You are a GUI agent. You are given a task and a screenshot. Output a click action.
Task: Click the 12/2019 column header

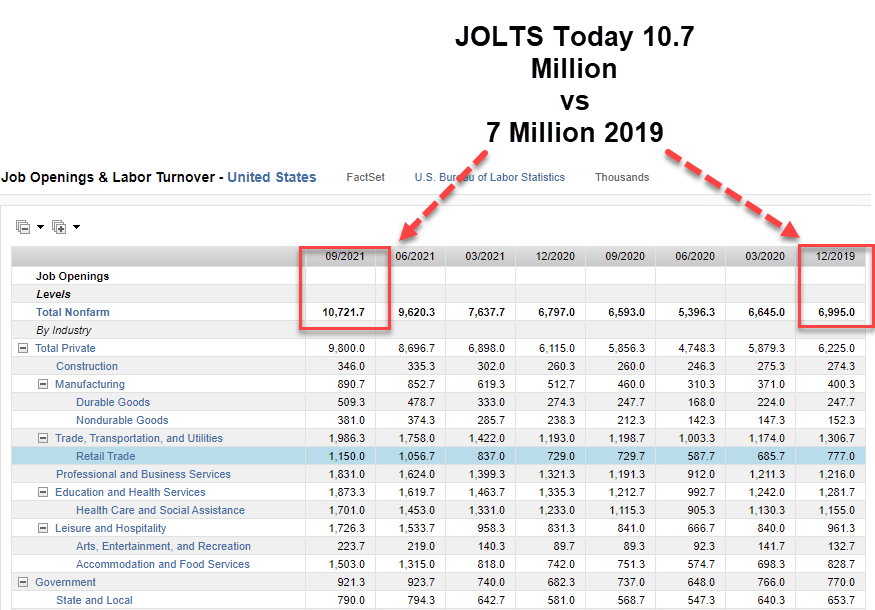coord(834,256)
